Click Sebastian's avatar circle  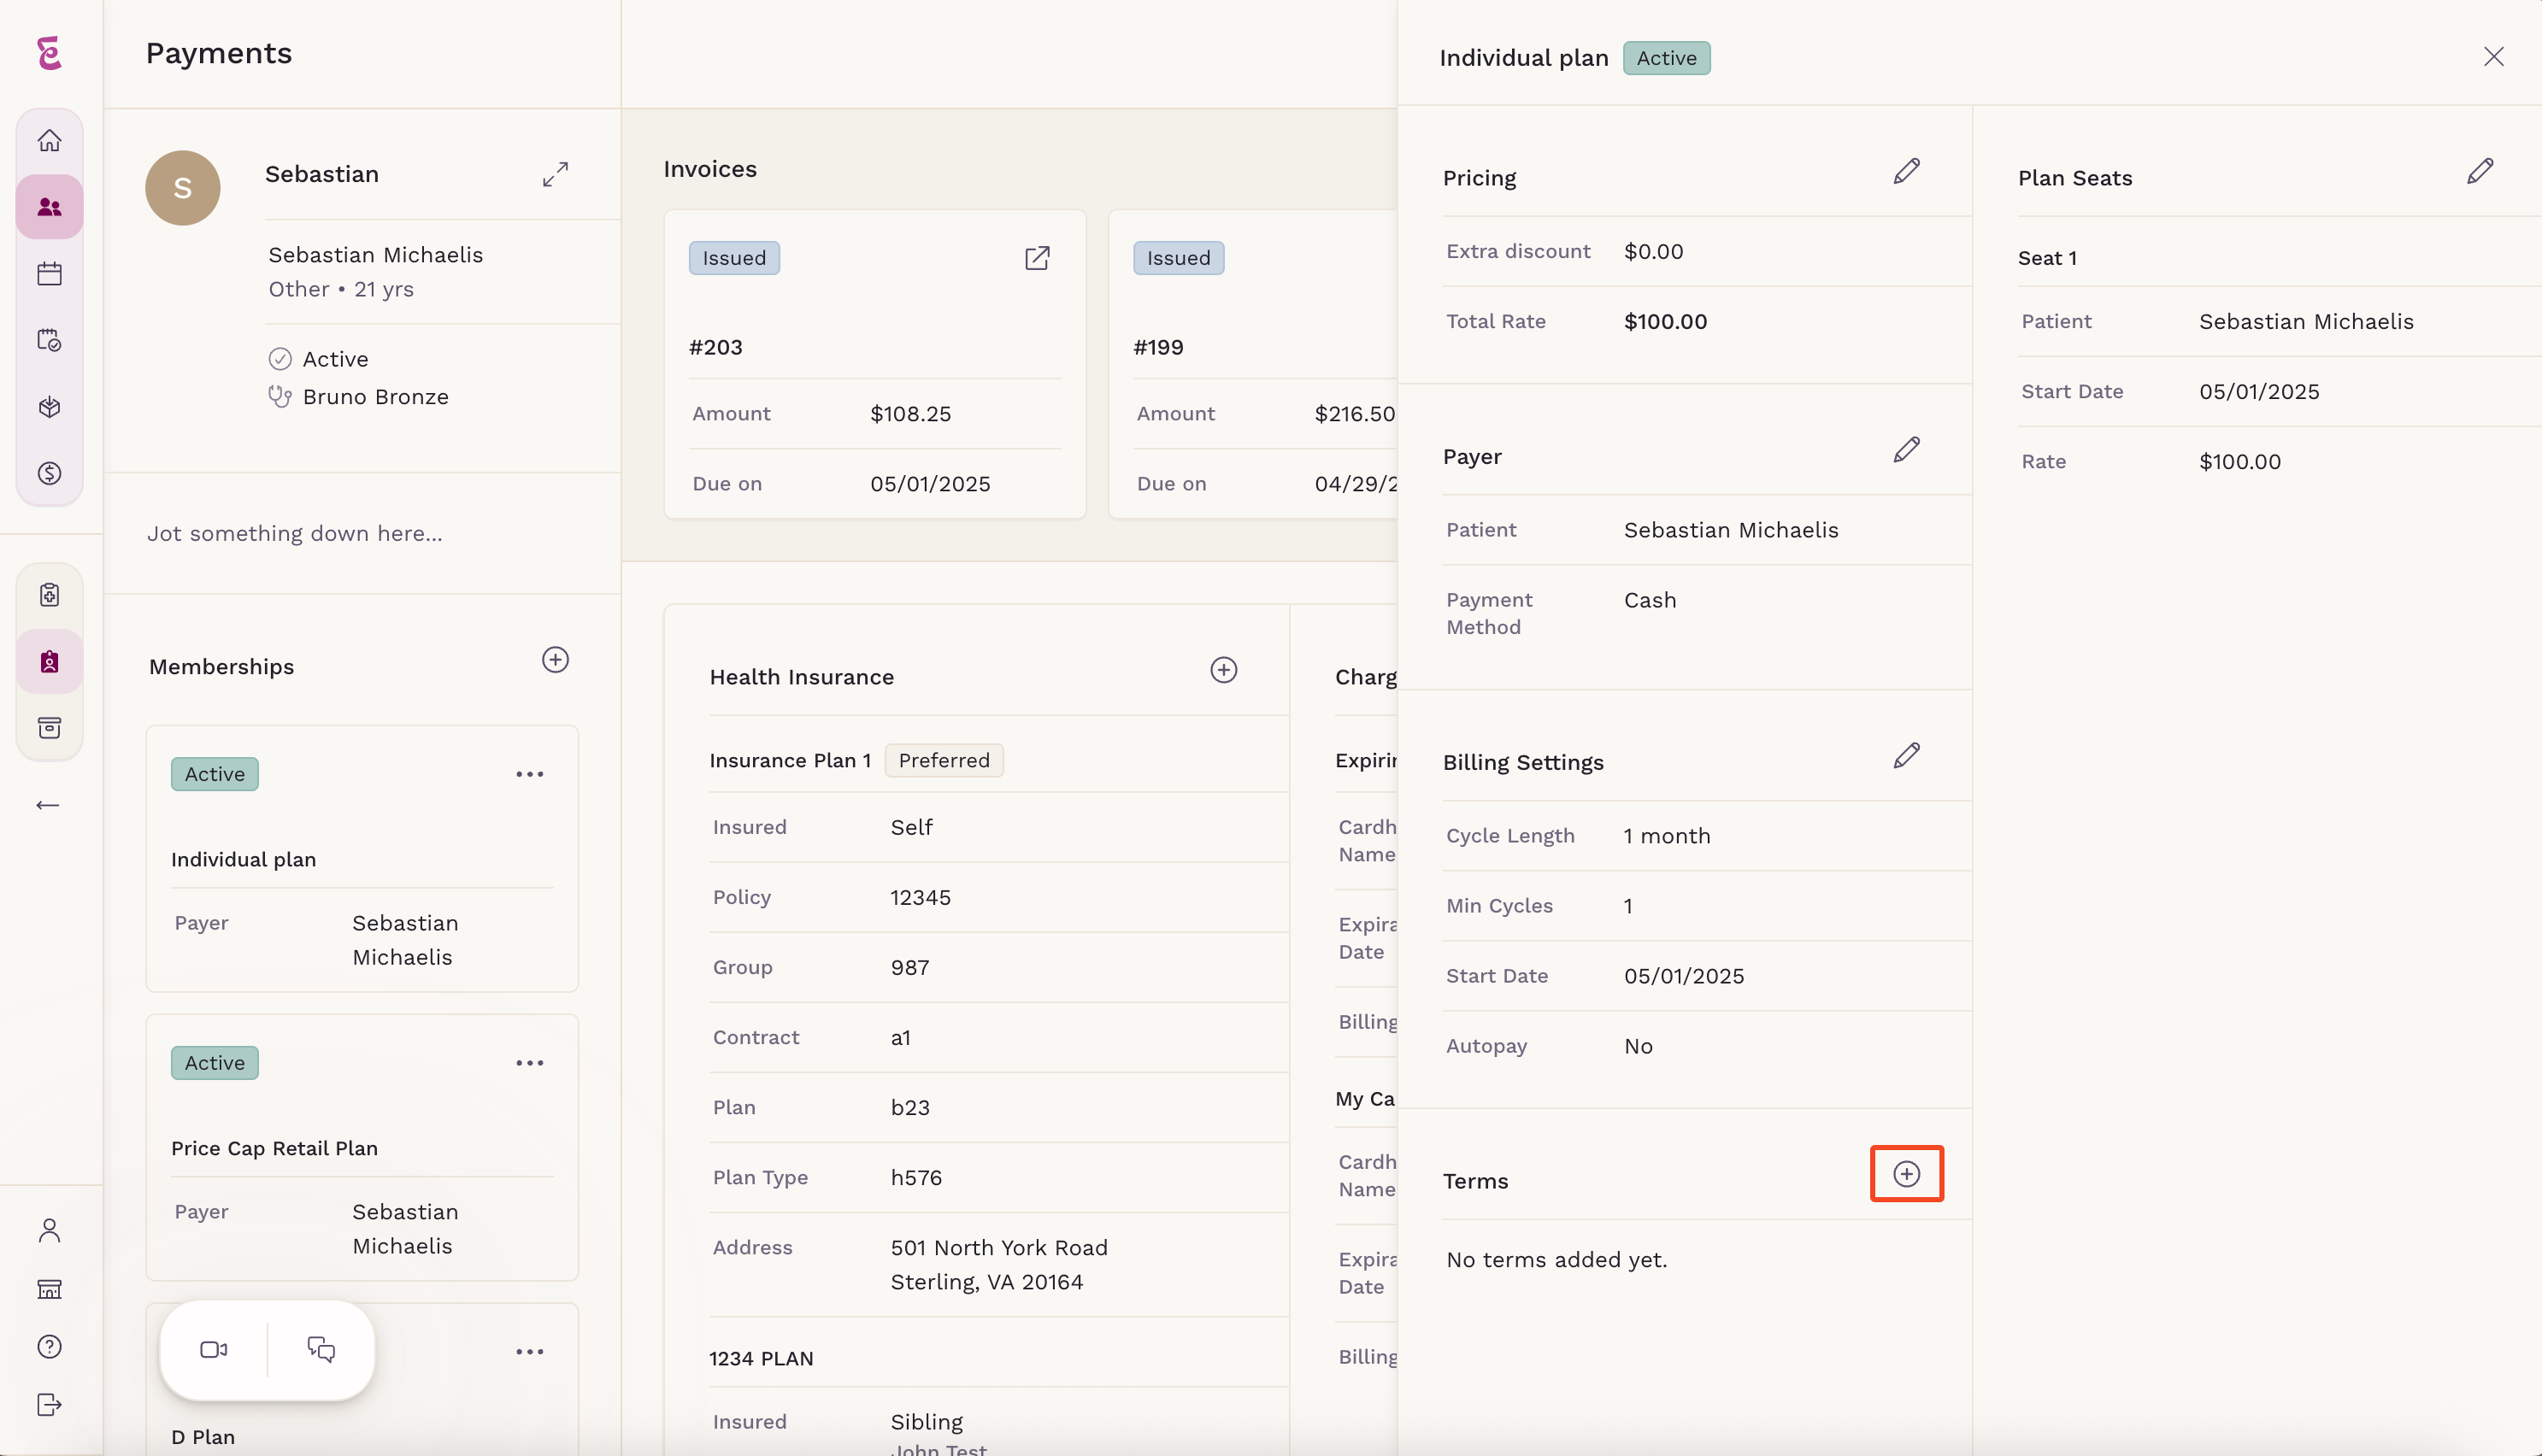point(183,188)
